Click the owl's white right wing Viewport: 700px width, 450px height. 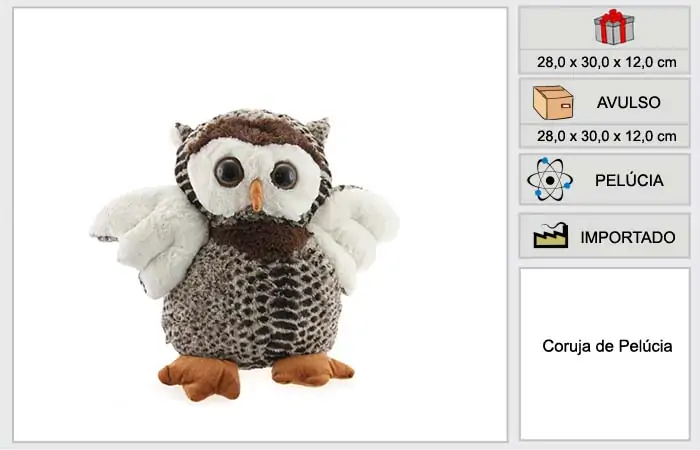tap(355, 234)
